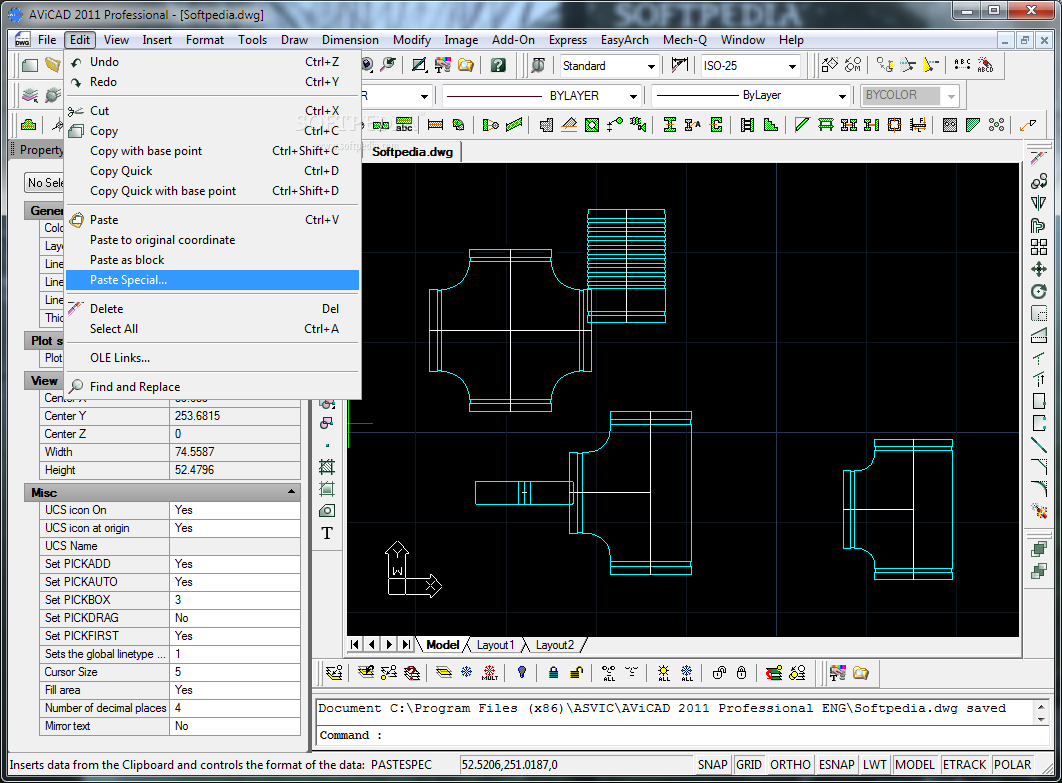Select the Trim tool
This screenshot has width=1062, height=783.
[1038, 358]
